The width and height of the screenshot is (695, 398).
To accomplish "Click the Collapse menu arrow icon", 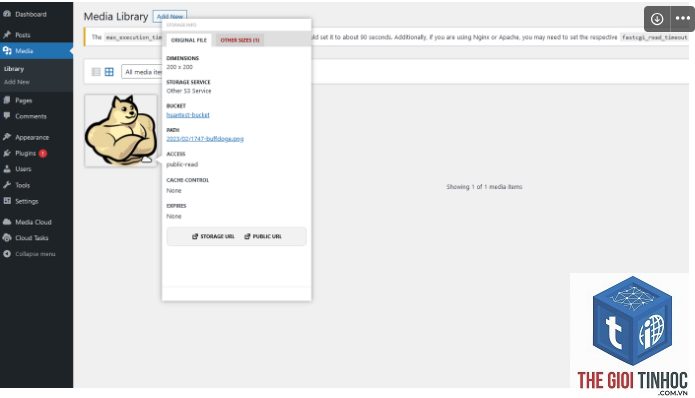I will pyautogui.click(x=7, y=254).
